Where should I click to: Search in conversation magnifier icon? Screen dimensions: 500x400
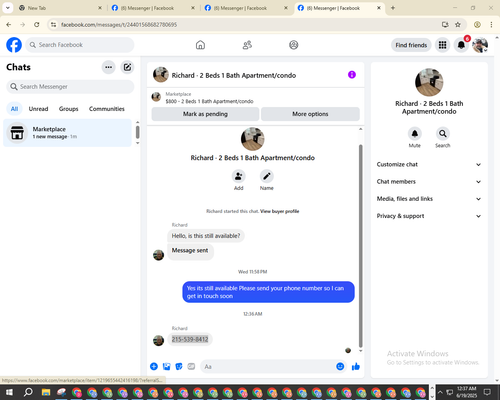click(x=443, y=134)
